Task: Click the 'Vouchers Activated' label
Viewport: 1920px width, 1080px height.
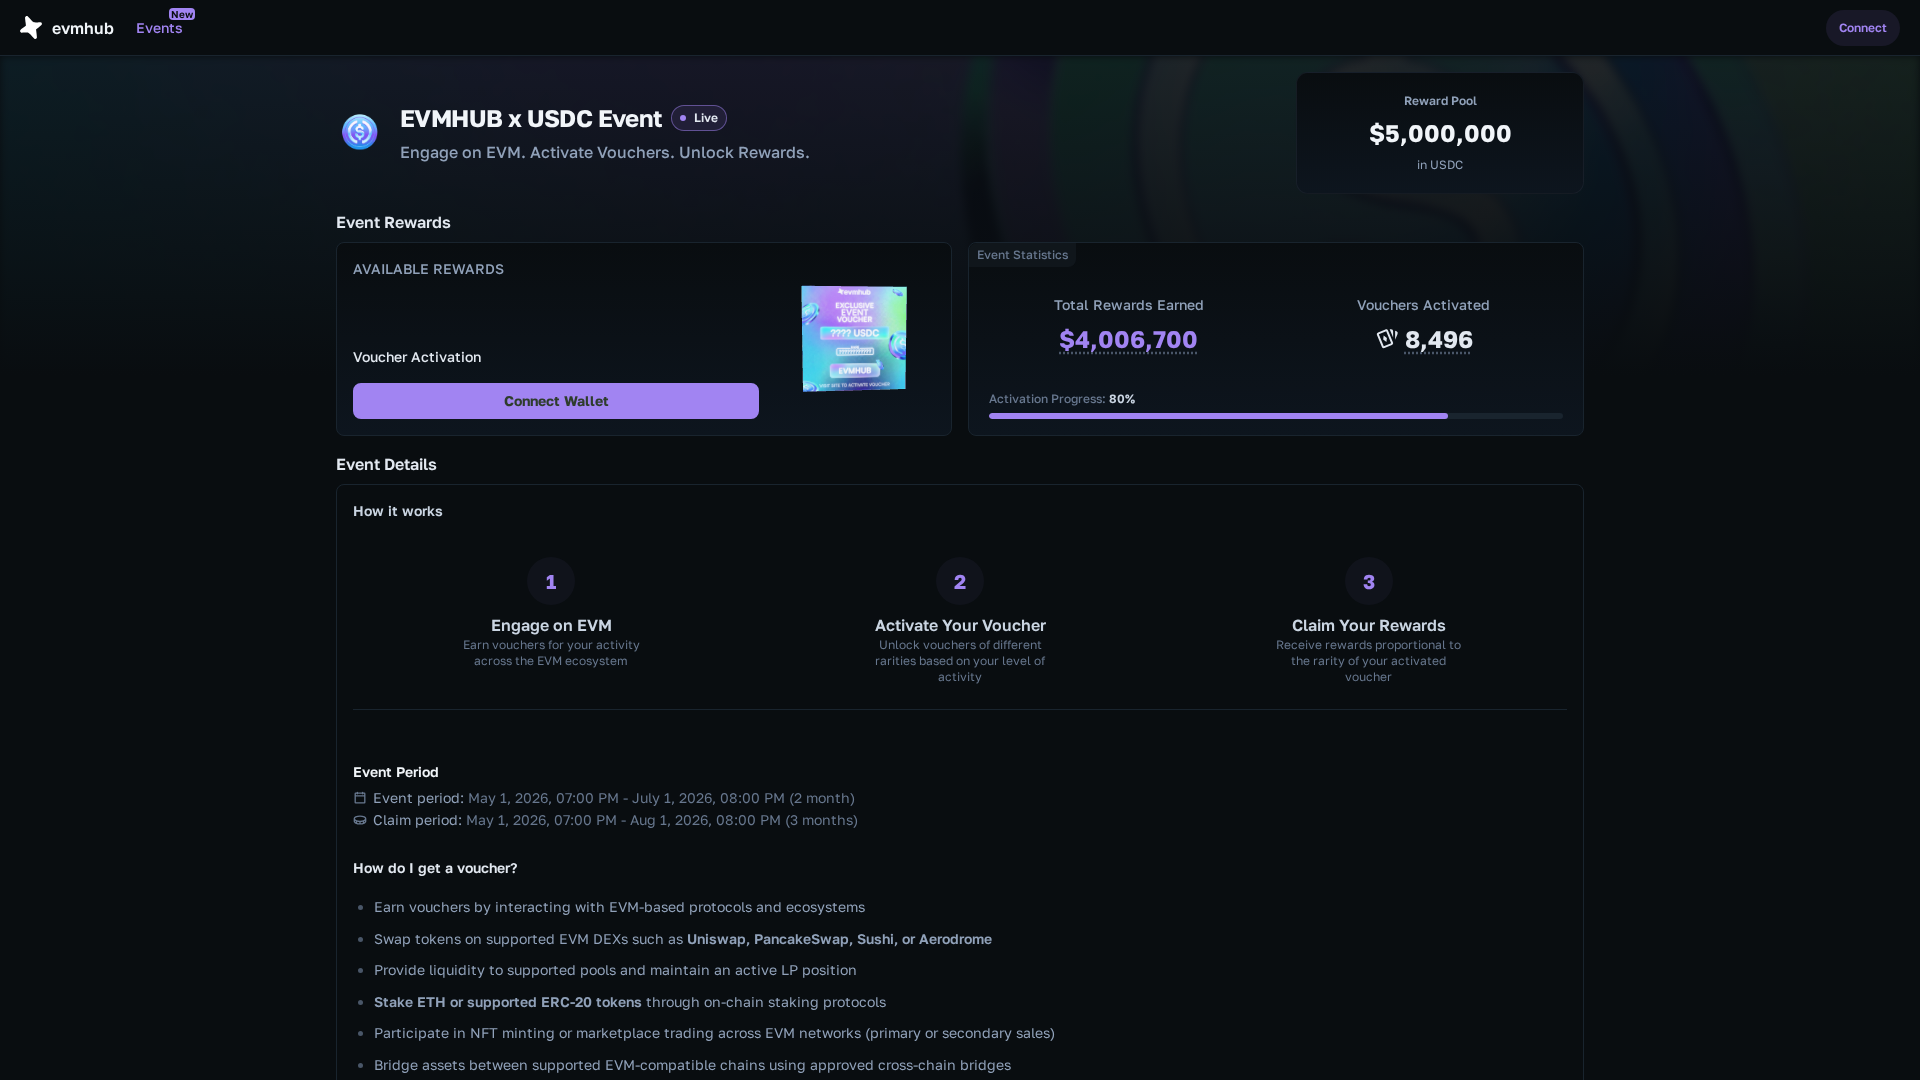Action: tap(1423, 305)
